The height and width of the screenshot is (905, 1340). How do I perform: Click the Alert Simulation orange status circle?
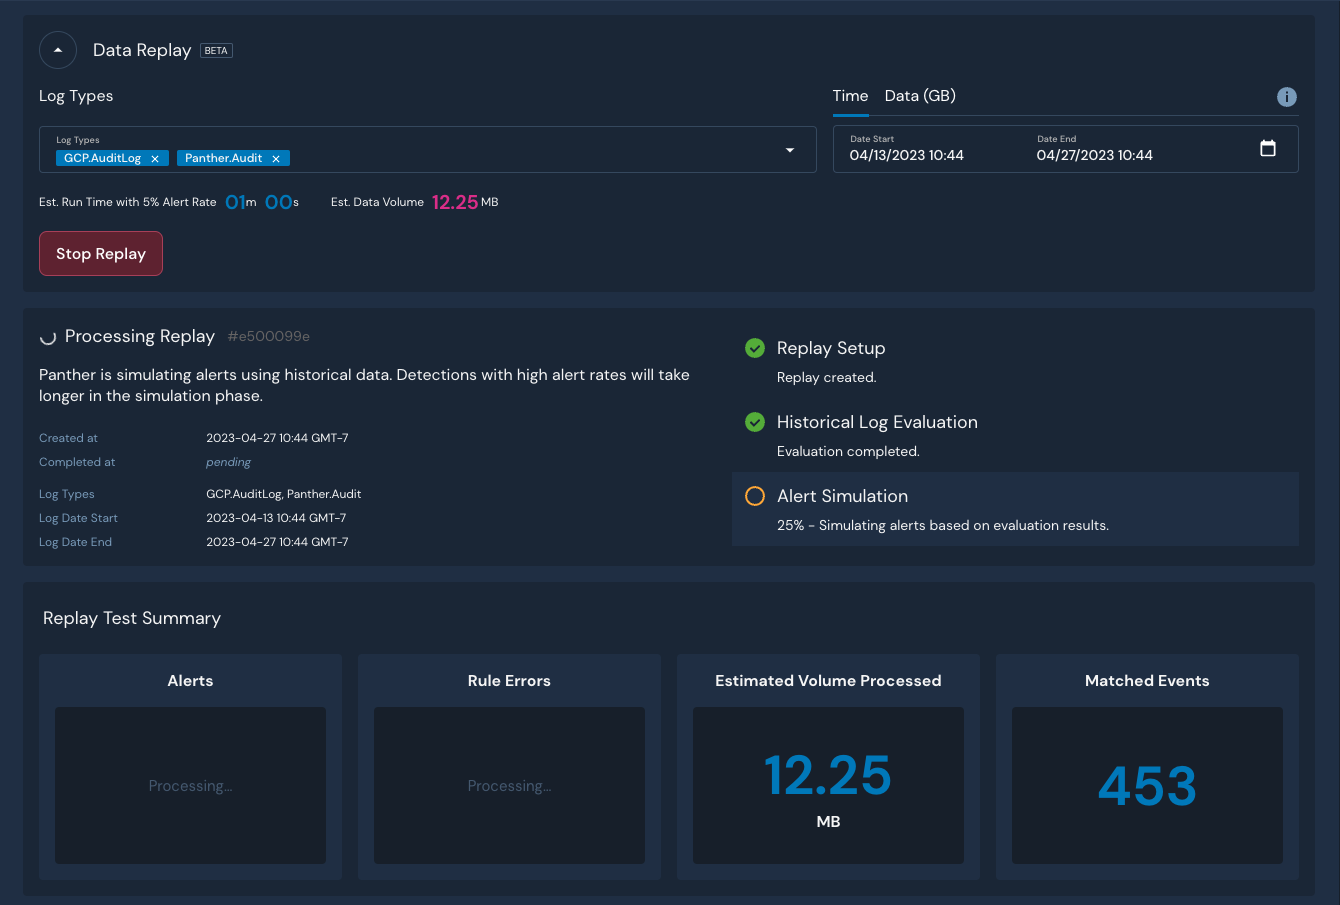(x=755, y=496)
